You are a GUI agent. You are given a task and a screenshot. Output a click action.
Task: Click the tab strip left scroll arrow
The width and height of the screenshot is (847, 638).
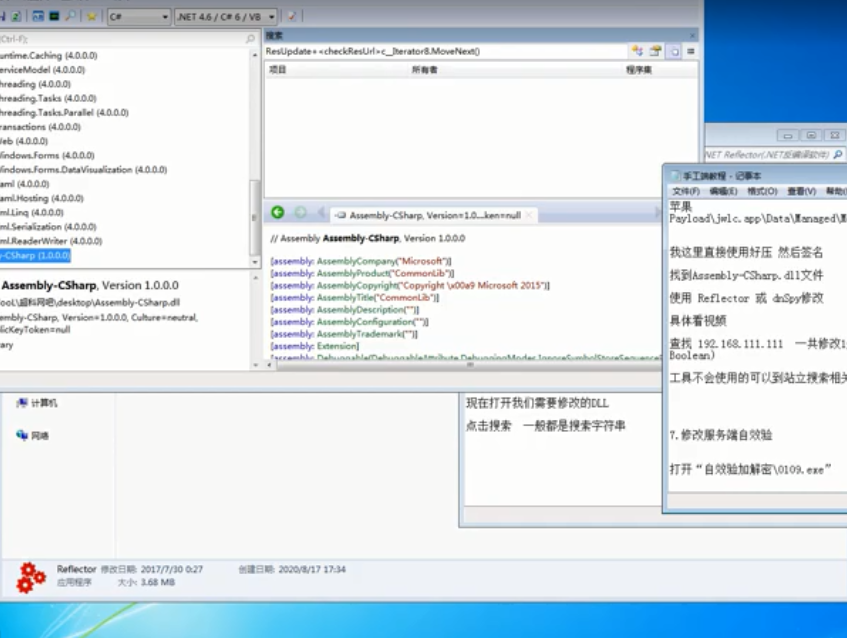(321, 213)
